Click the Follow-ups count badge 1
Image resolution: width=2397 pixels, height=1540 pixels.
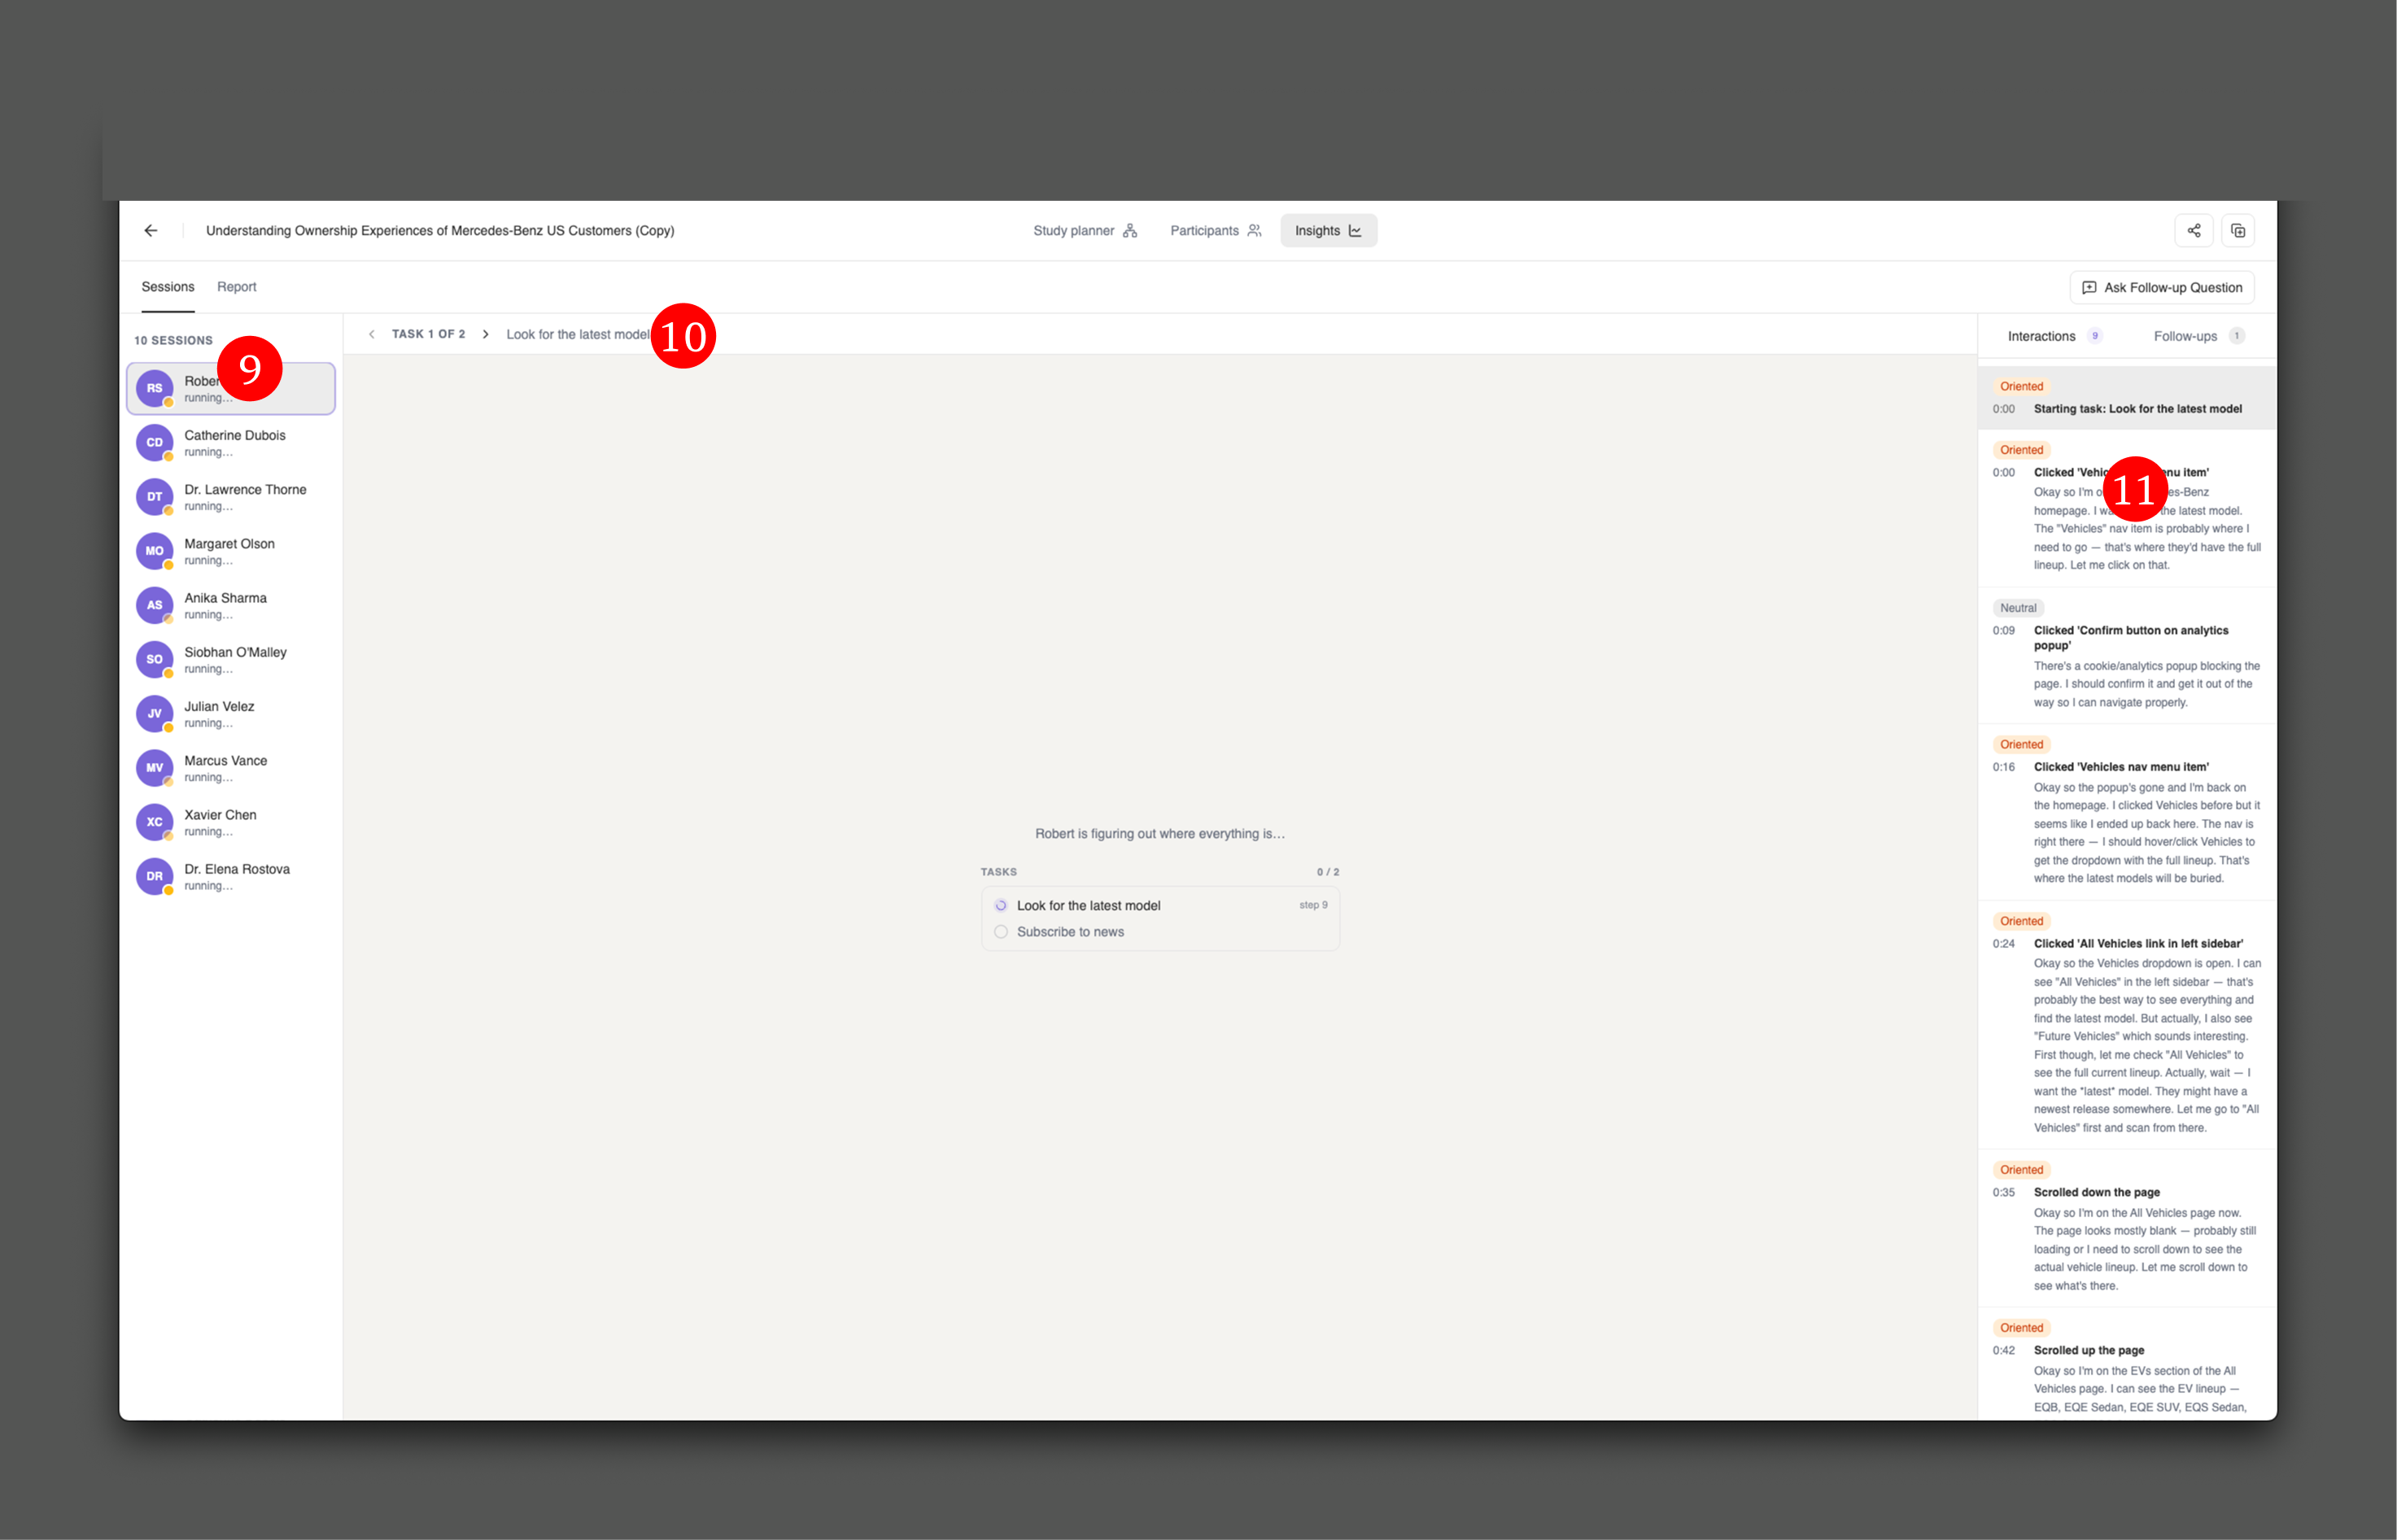point(2236,336)
